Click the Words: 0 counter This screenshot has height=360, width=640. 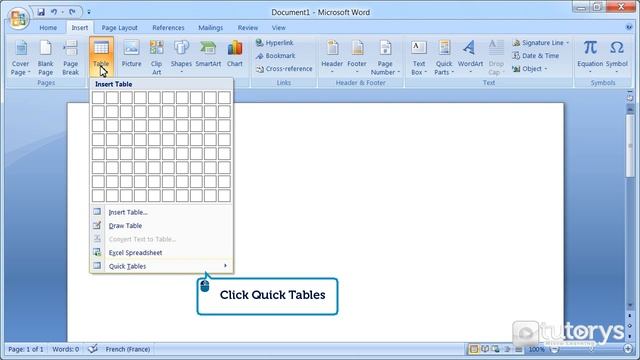pos(65,349)
